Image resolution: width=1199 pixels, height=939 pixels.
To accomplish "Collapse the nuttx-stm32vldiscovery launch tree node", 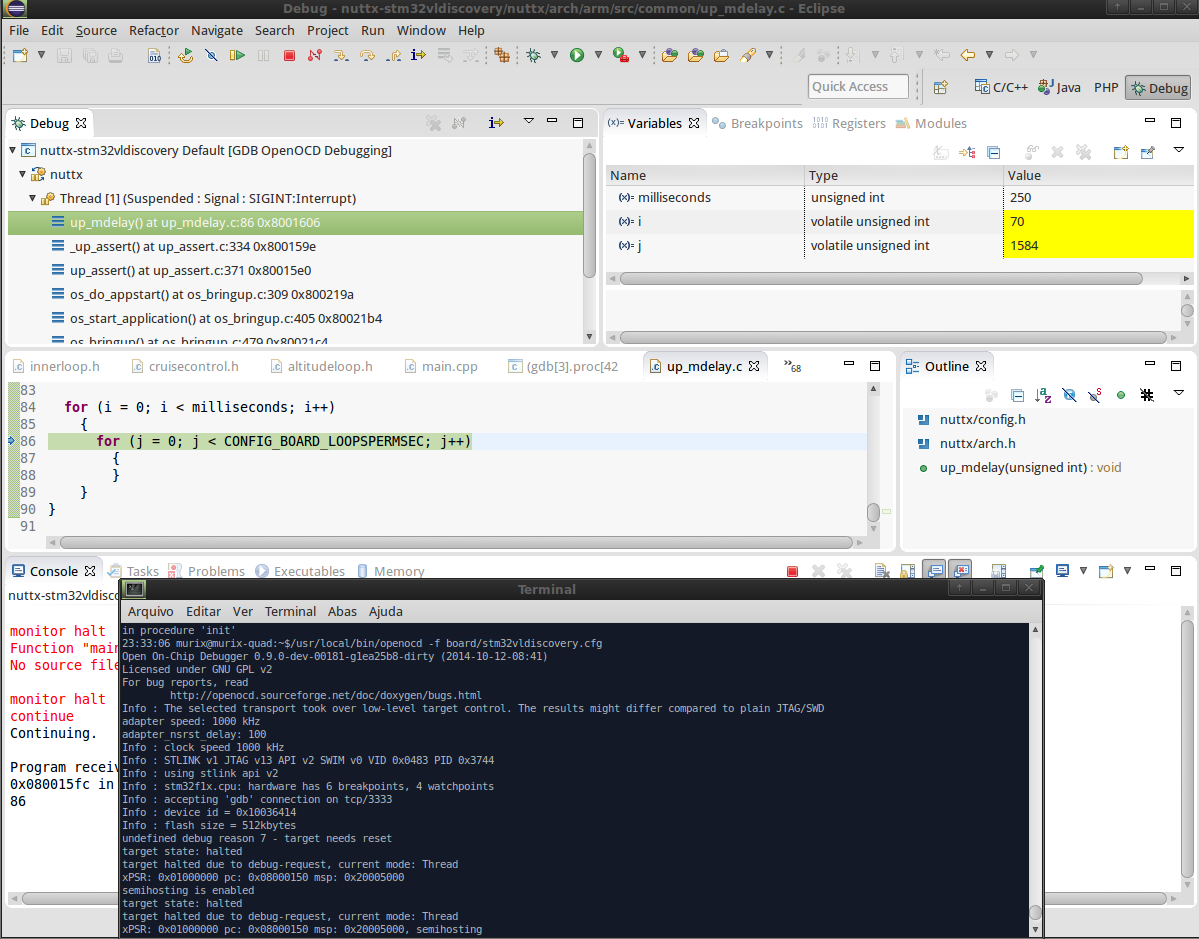I will click(13, 151).
